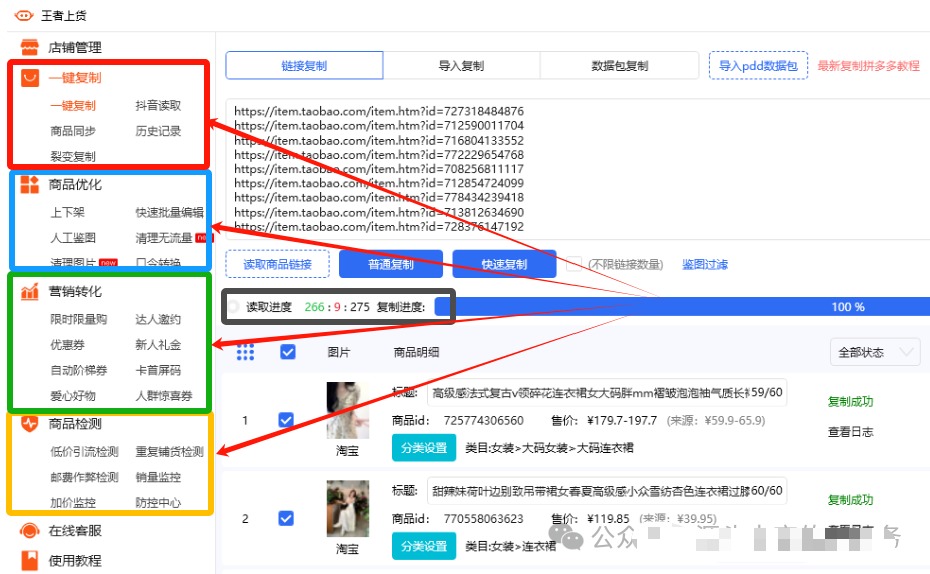Image resolution: width=930 pixels, height=574 pixels.
Task: Open the 最新复制拼多多教程 link
Action: click(x=867, y=66)
